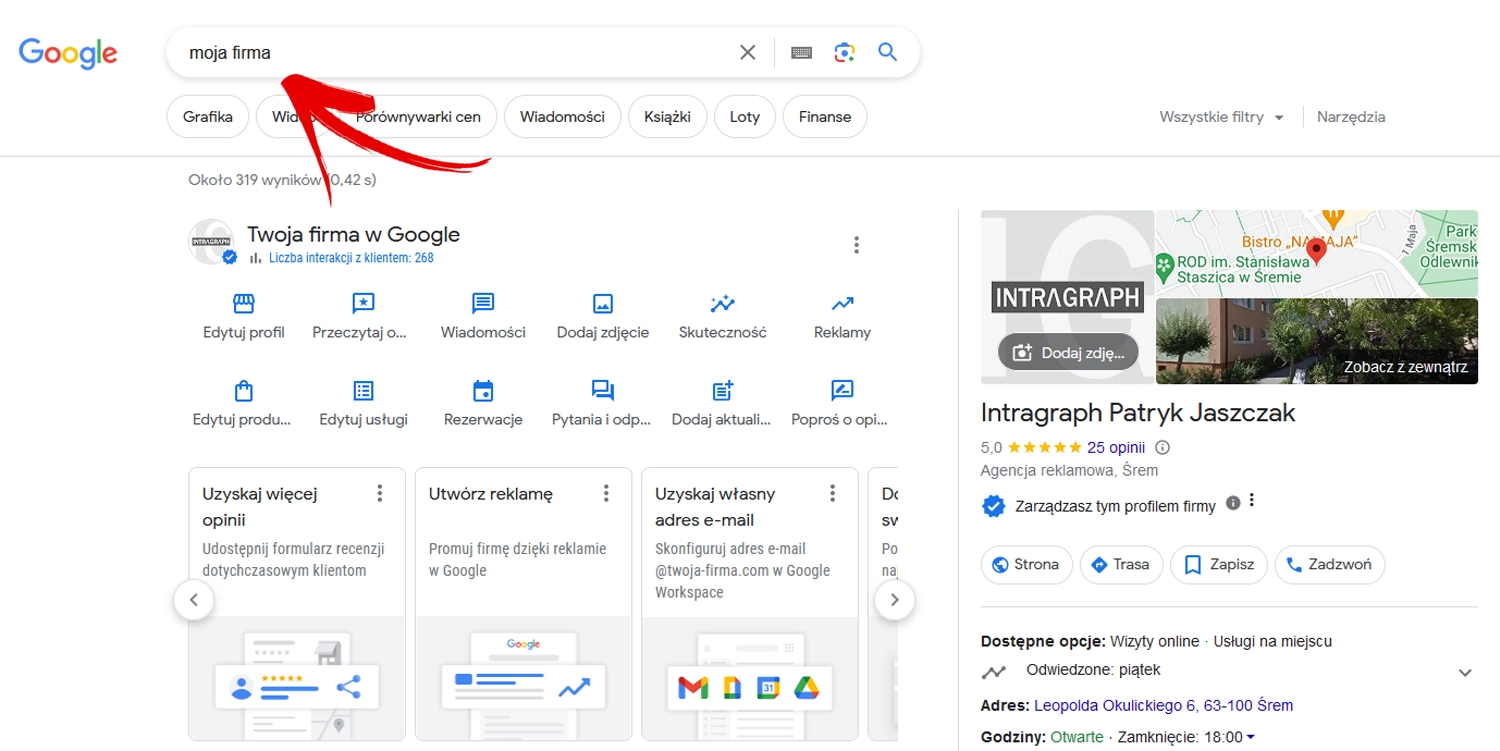The height and width of the screenshot is (751, 1500).
Task: Switch to the Wiadomości search filter chip
Action: (x=562, y=117)
